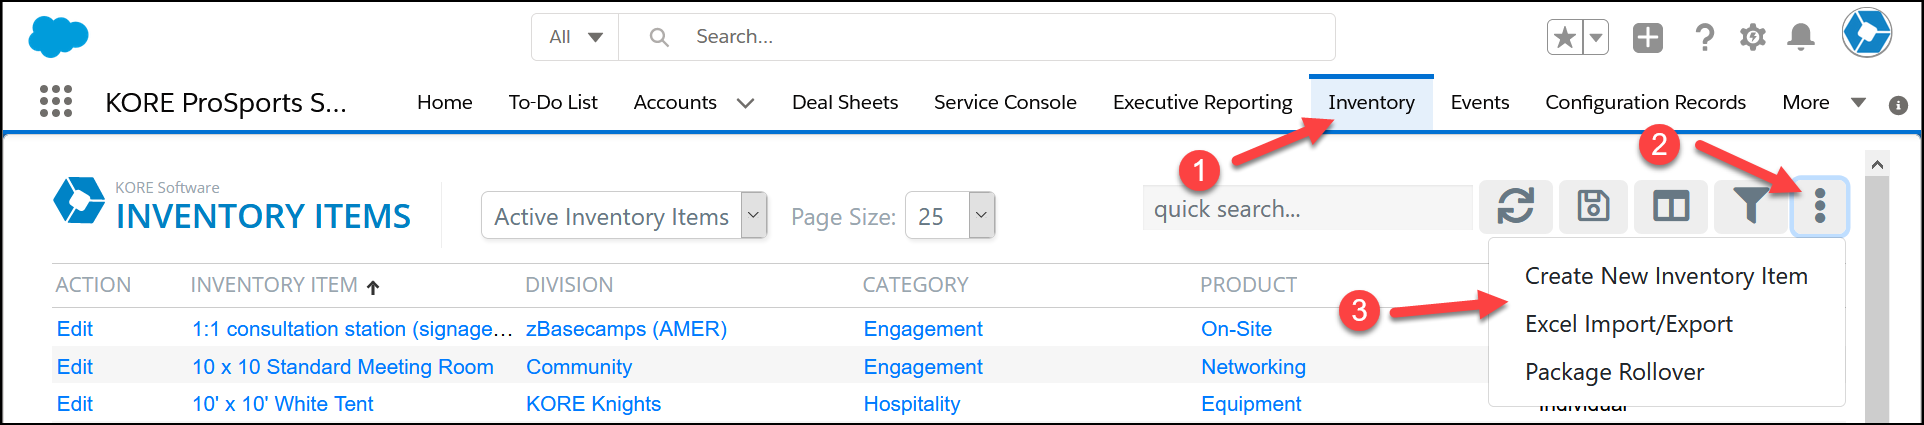
Task: Open 1:1 consultation station inventory item
Action: (352, 329)
